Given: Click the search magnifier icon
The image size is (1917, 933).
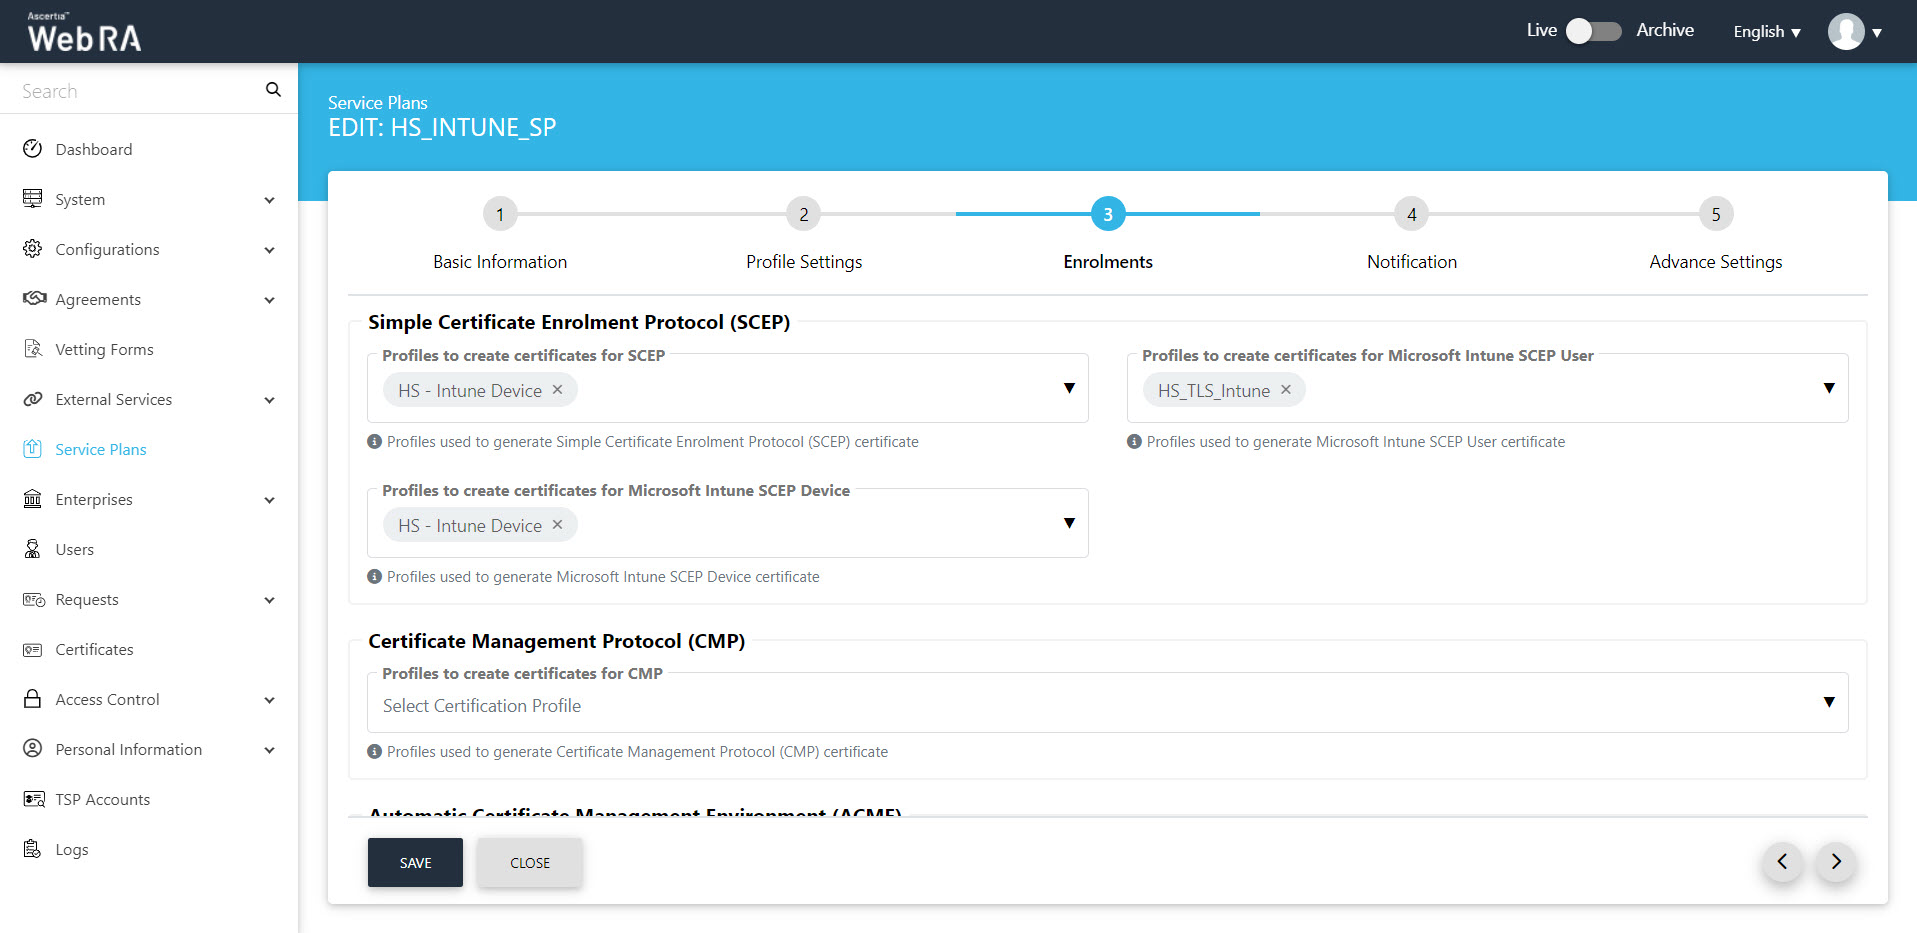Looking at the screenshot, I should (273, 90).
